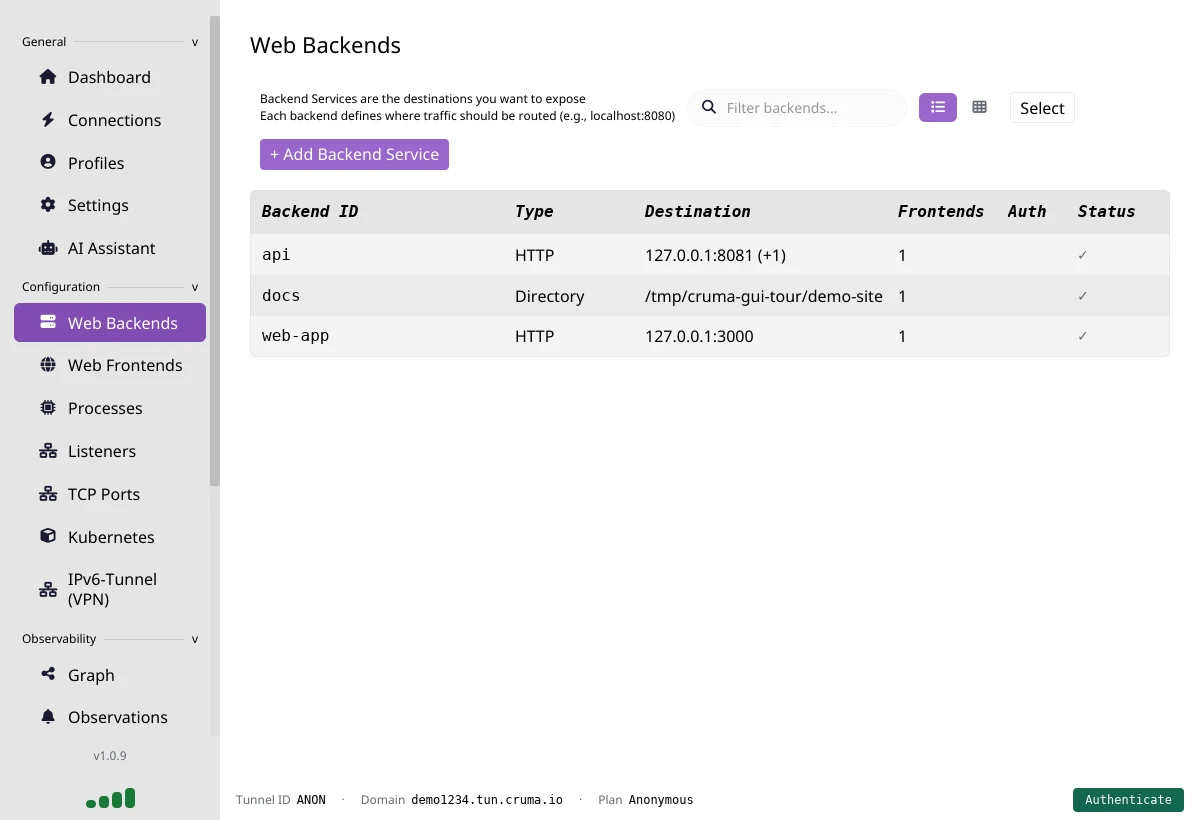
Task: Click the status checkmark in docs row
Action: coord(1083,296)
